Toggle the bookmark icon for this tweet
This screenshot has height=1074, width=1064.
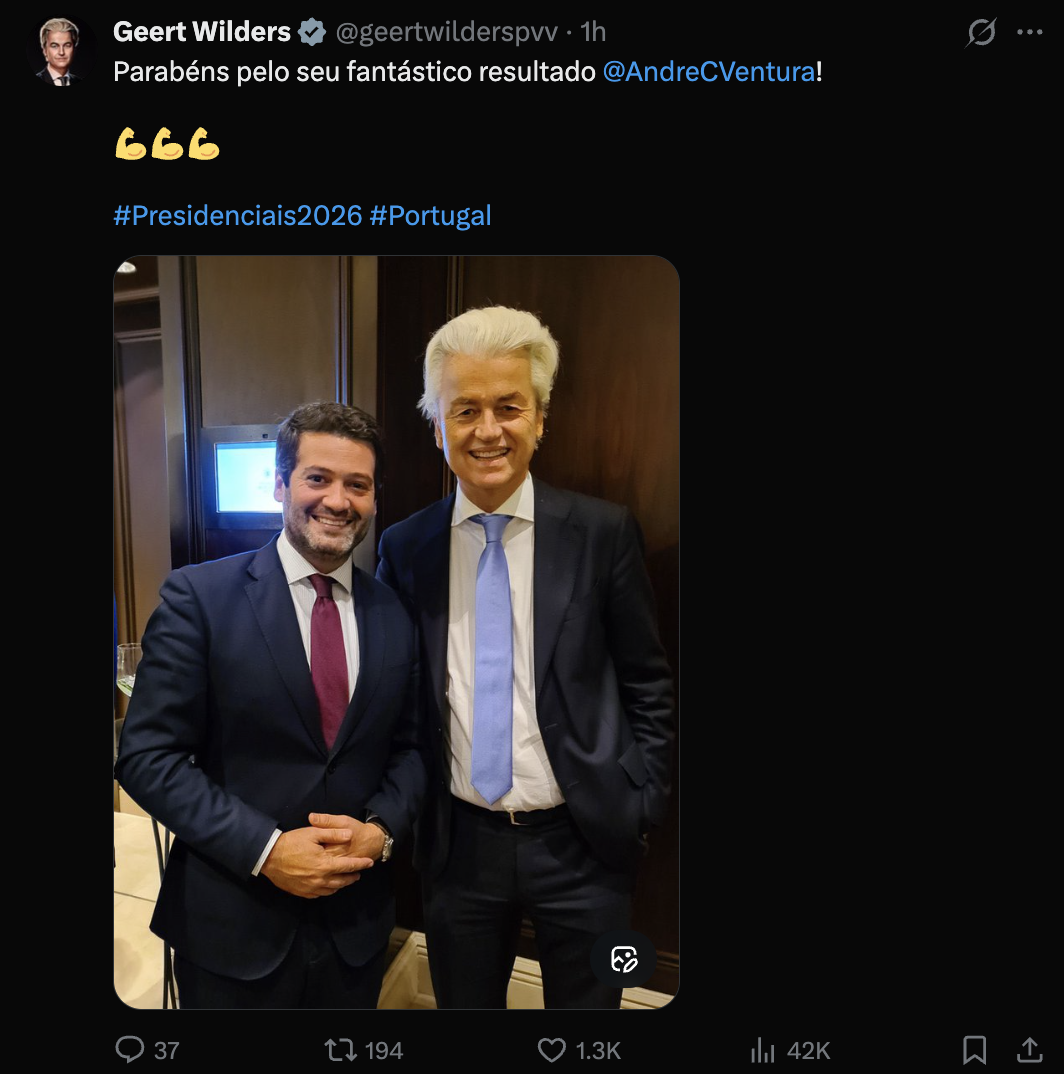(974, 1049)
